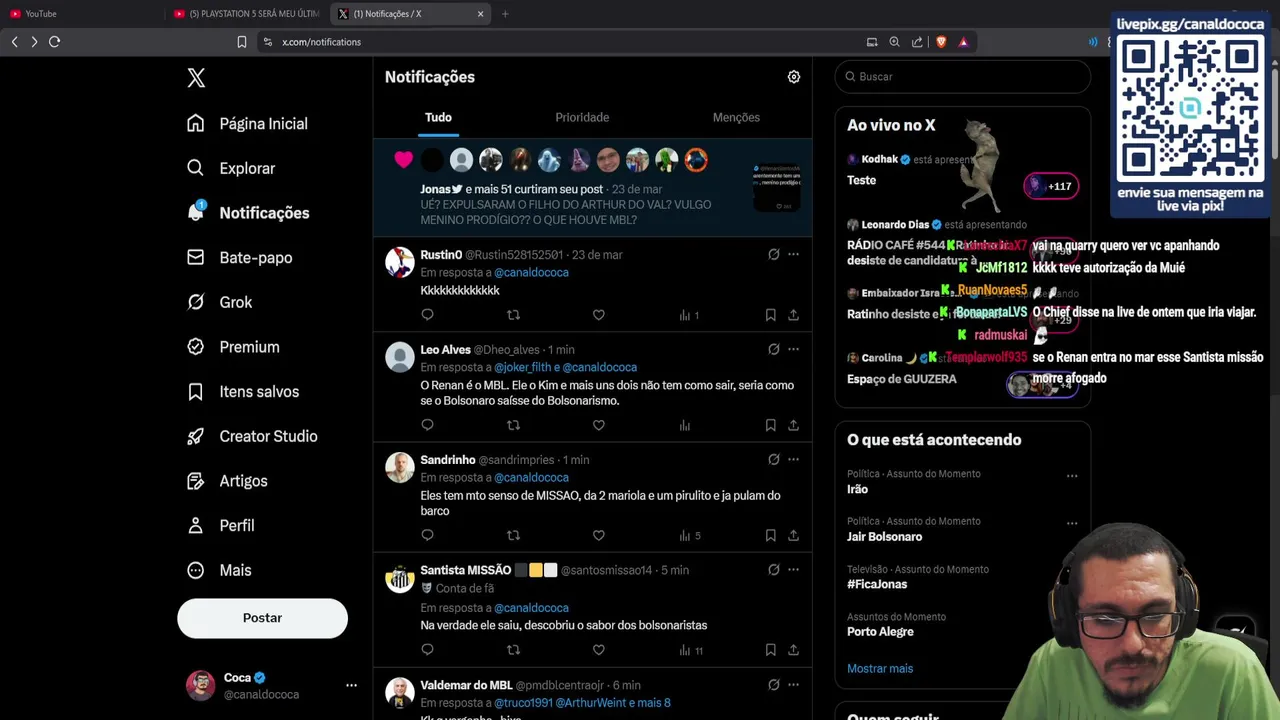1280x720 pixels.
Task: Open Explorar in the sidebar
Action: coord(231,168)
